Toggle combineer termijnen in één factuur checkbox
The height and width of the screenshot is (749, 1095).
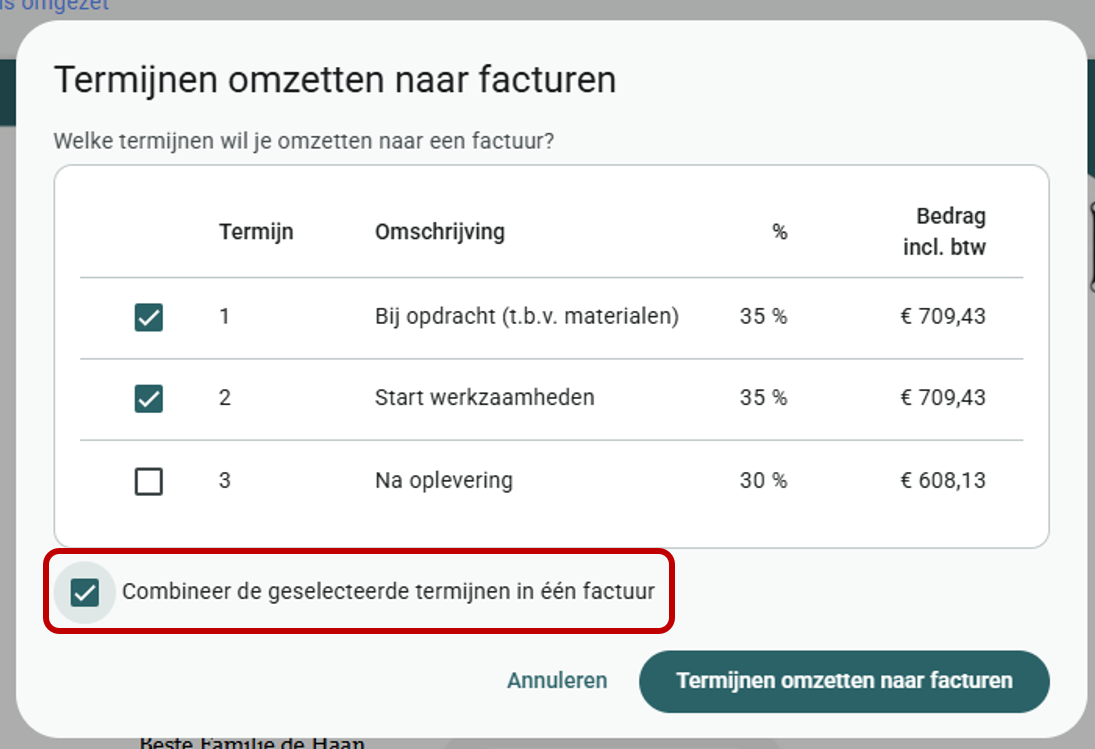click(x=84, y=593)
